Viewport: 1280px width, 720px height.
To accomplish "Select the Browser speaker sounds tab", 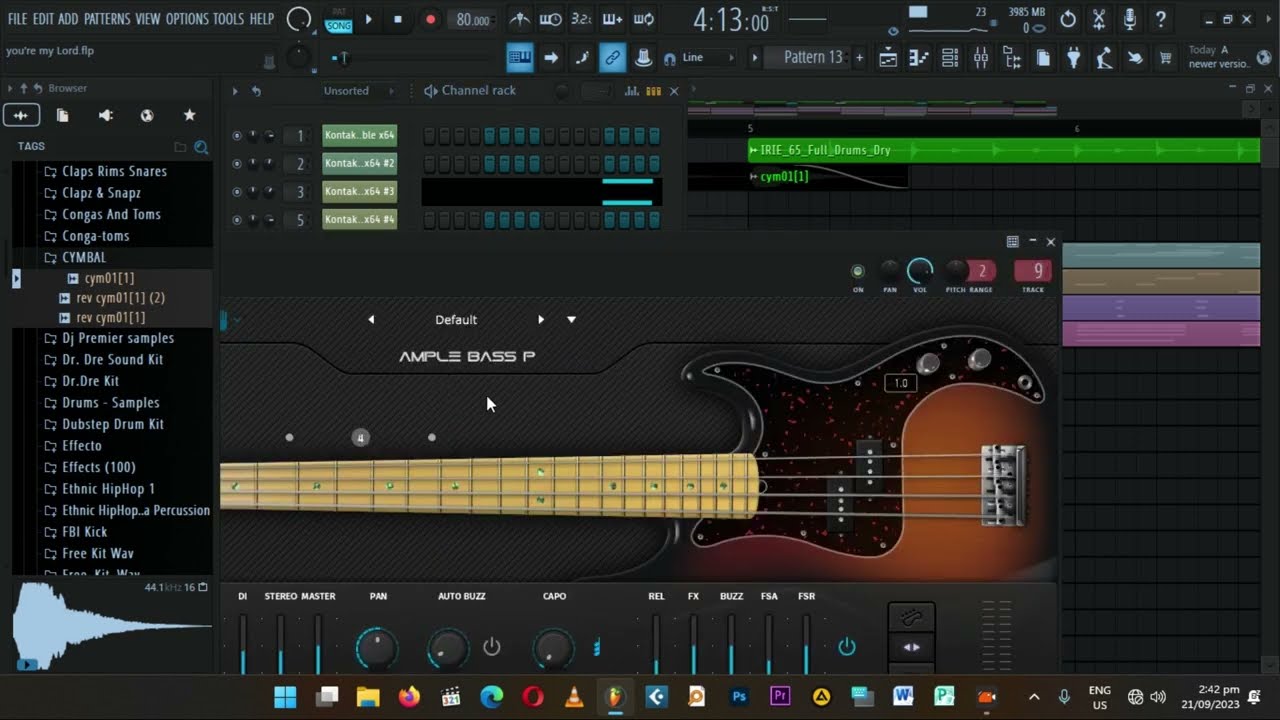I will [x=105, y=115].
